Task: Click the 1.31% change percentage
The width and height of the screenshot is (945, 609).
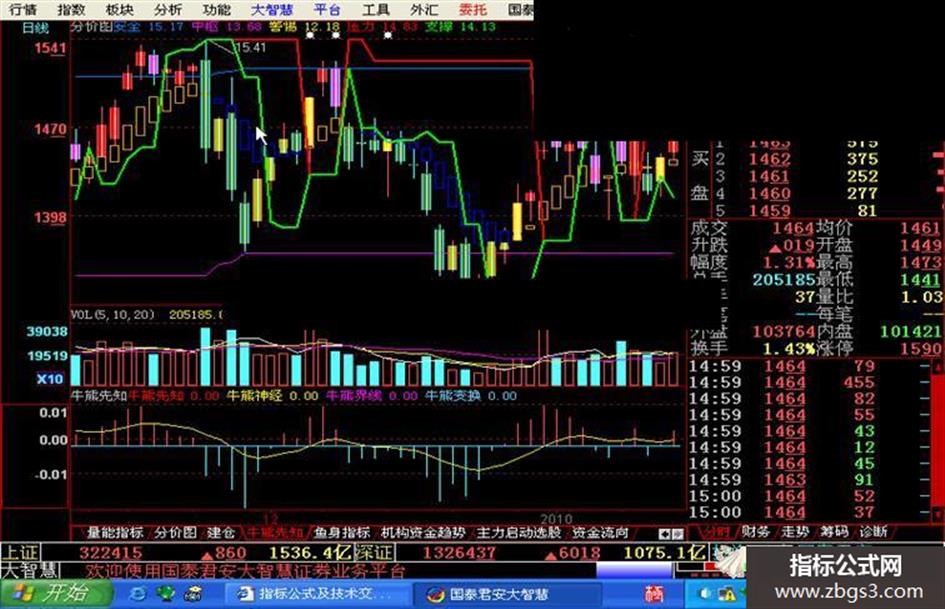Action: [788, 263]
